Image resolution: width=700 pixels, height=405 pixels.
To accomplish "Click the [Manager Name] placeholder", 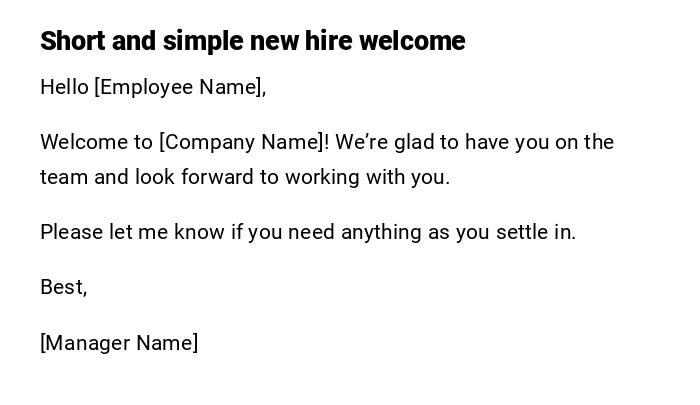I will tap(119, 343).
